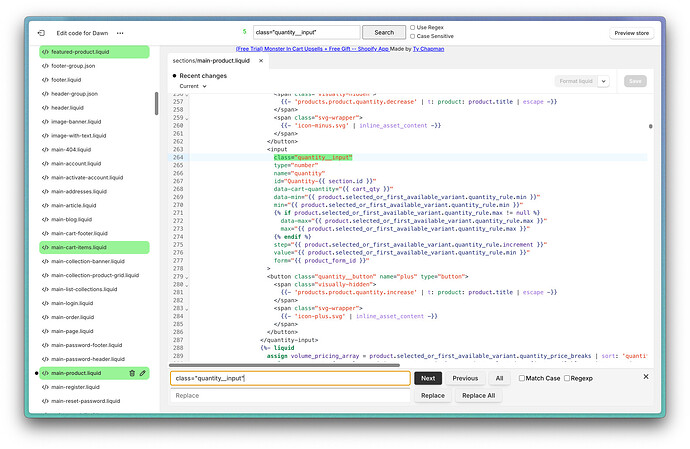Image resolution: width=690 pixels, height=449 pixels.
Task: Click Previous to find prior match
Action: pyautogui.click(x=465, y=378)
